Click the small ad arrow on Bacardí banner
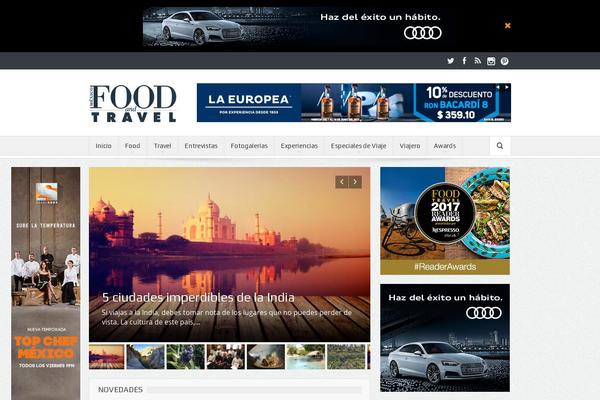 coord(507,87)
